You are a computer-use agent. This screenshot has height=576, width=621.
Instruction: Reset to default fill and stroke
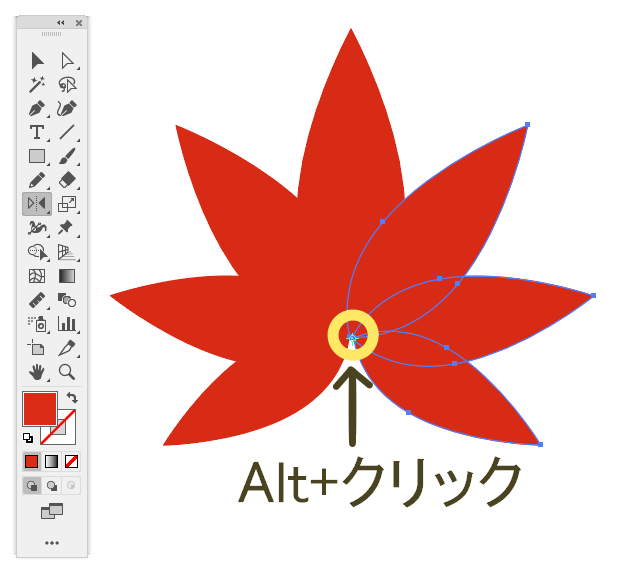point(28,438)
